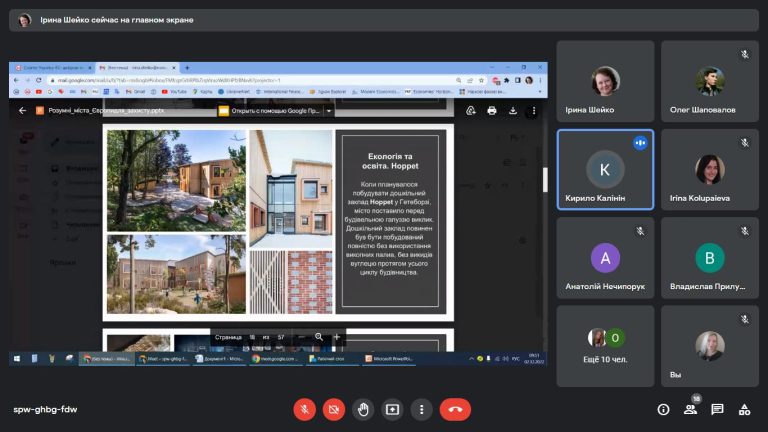Open meeting details info icon
768x432 pixels.
(663, 409)
